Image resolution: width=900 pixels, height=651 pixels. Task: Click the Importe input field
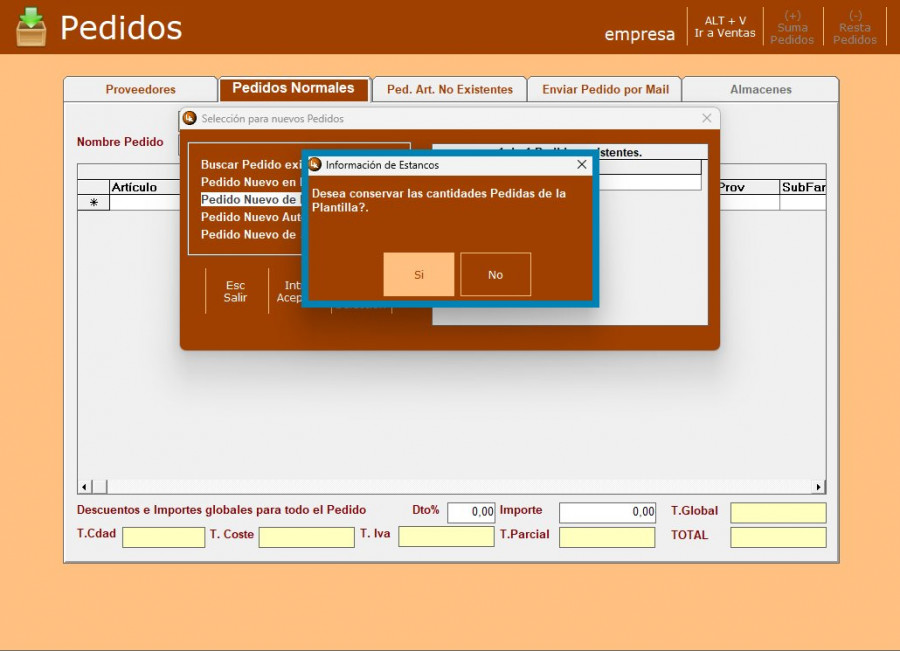click(x=607, y=512)
